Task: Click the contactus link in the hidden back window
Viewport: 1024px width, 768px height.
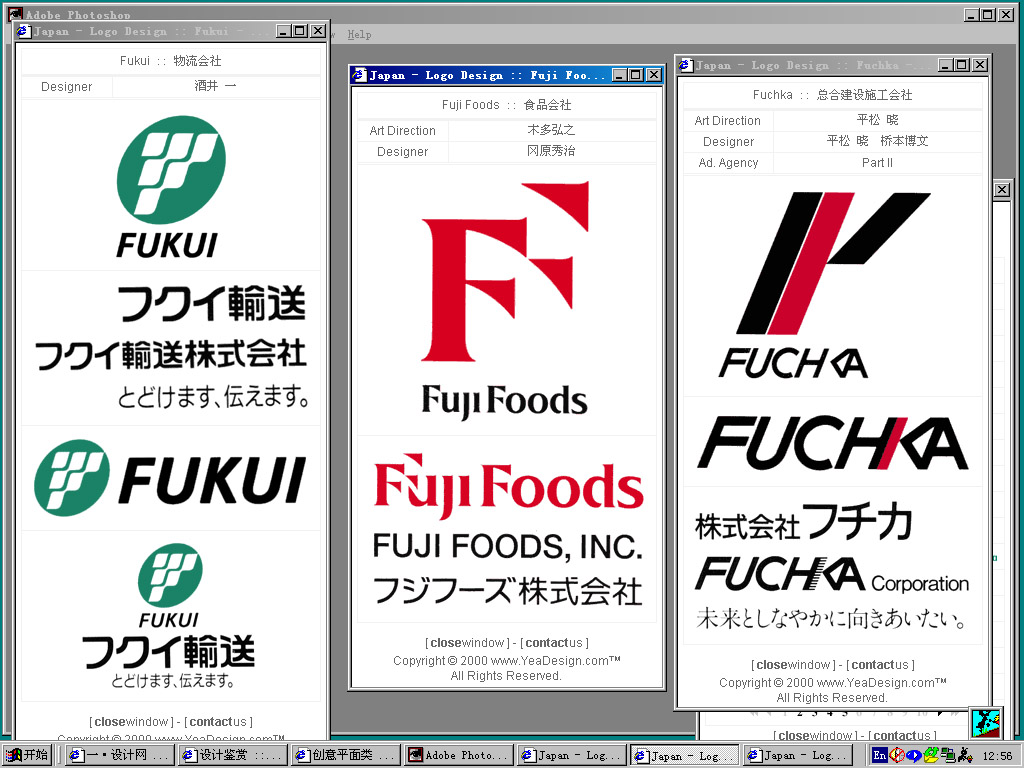Action: click(x=902, y=735)
